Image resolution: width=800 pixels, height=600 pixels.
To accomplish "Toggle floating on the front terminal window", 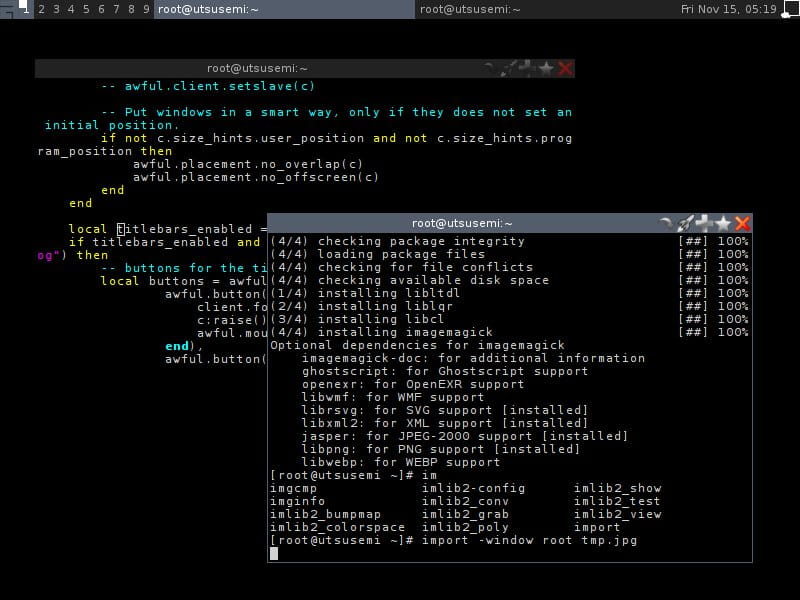I will (667, 223).
